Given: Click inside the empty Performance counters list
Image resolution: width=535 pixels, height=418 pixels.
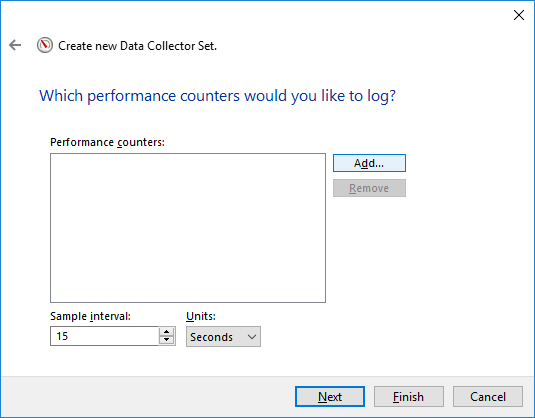Looking at the screenshot, I should 188,228.
